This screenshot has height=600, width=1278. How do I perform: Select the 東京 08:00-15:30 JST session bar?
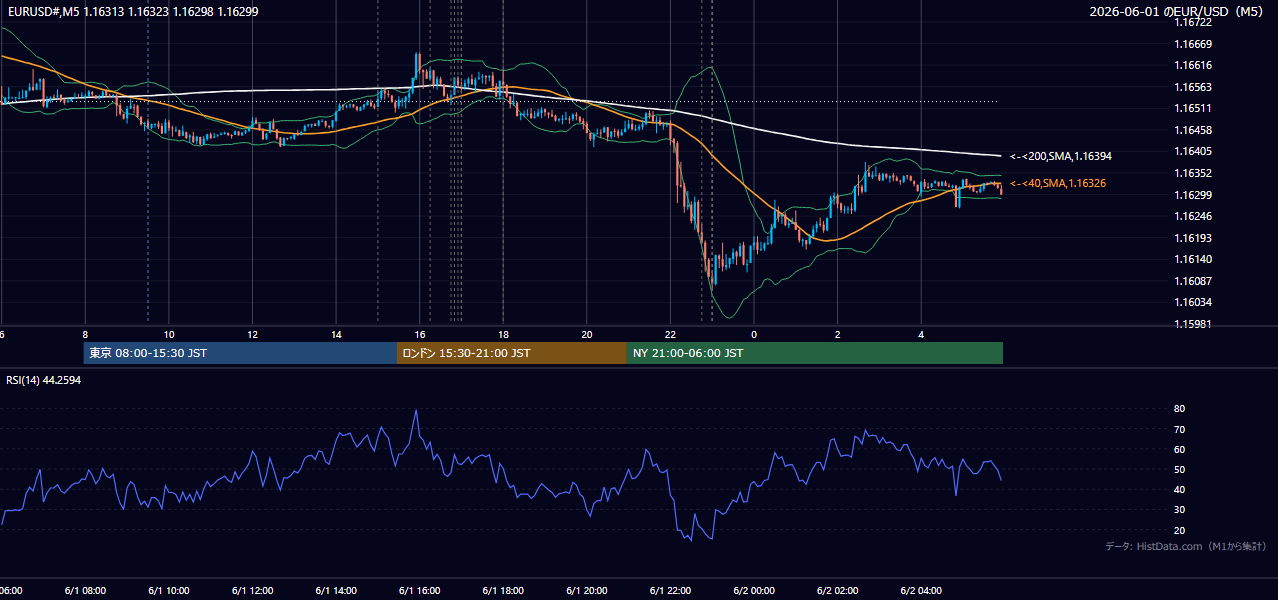click(x=240, y=353)
